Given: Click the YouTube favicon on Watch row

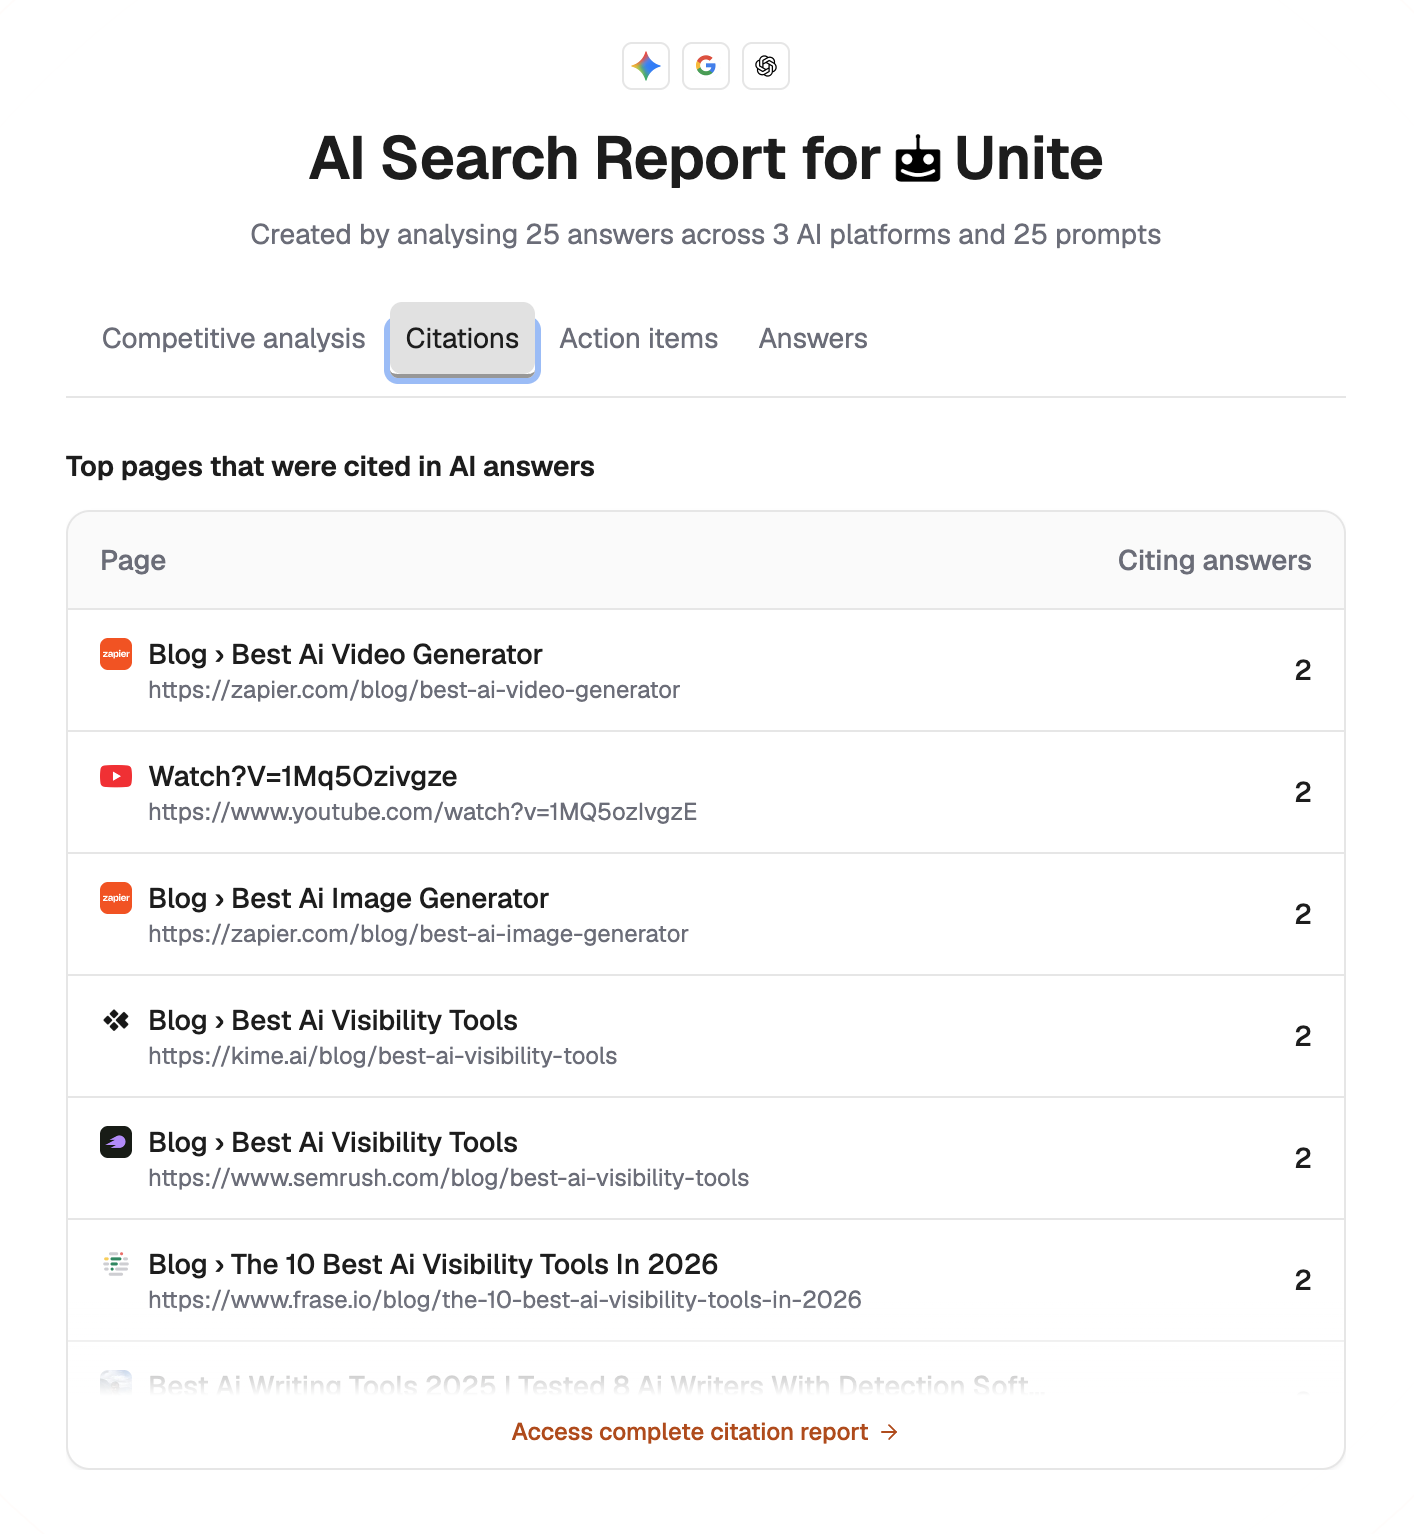Looking at the screenshot, I should click(116, 776).
